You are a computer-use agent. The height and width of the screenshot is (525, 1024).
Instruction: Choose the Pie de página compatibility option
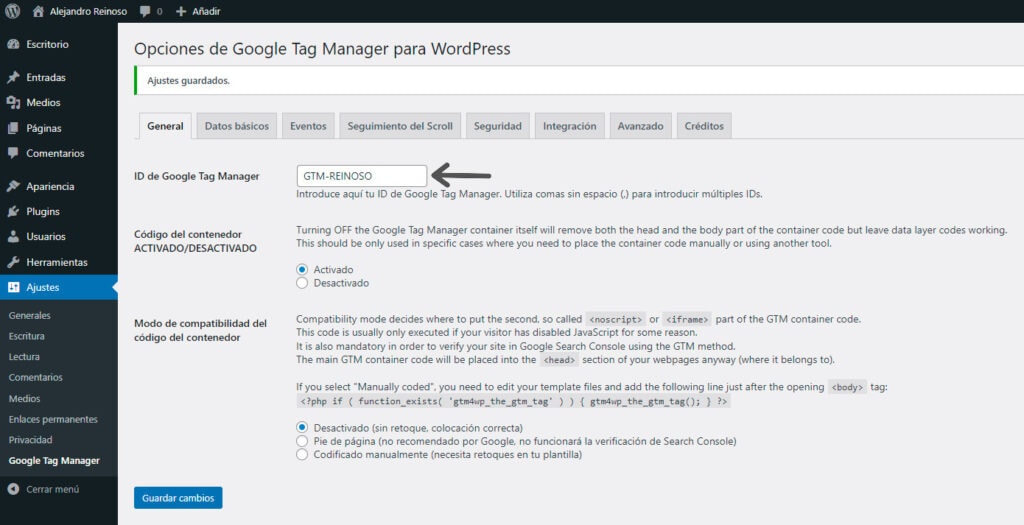[x=302, y=441]
